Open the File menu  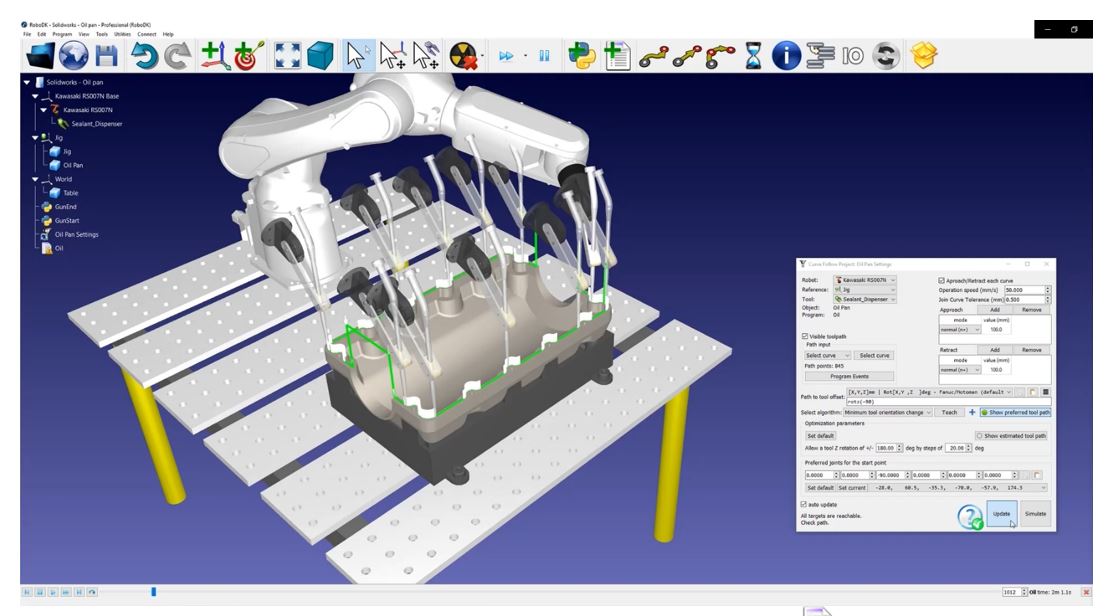click(x=27, y=34)
